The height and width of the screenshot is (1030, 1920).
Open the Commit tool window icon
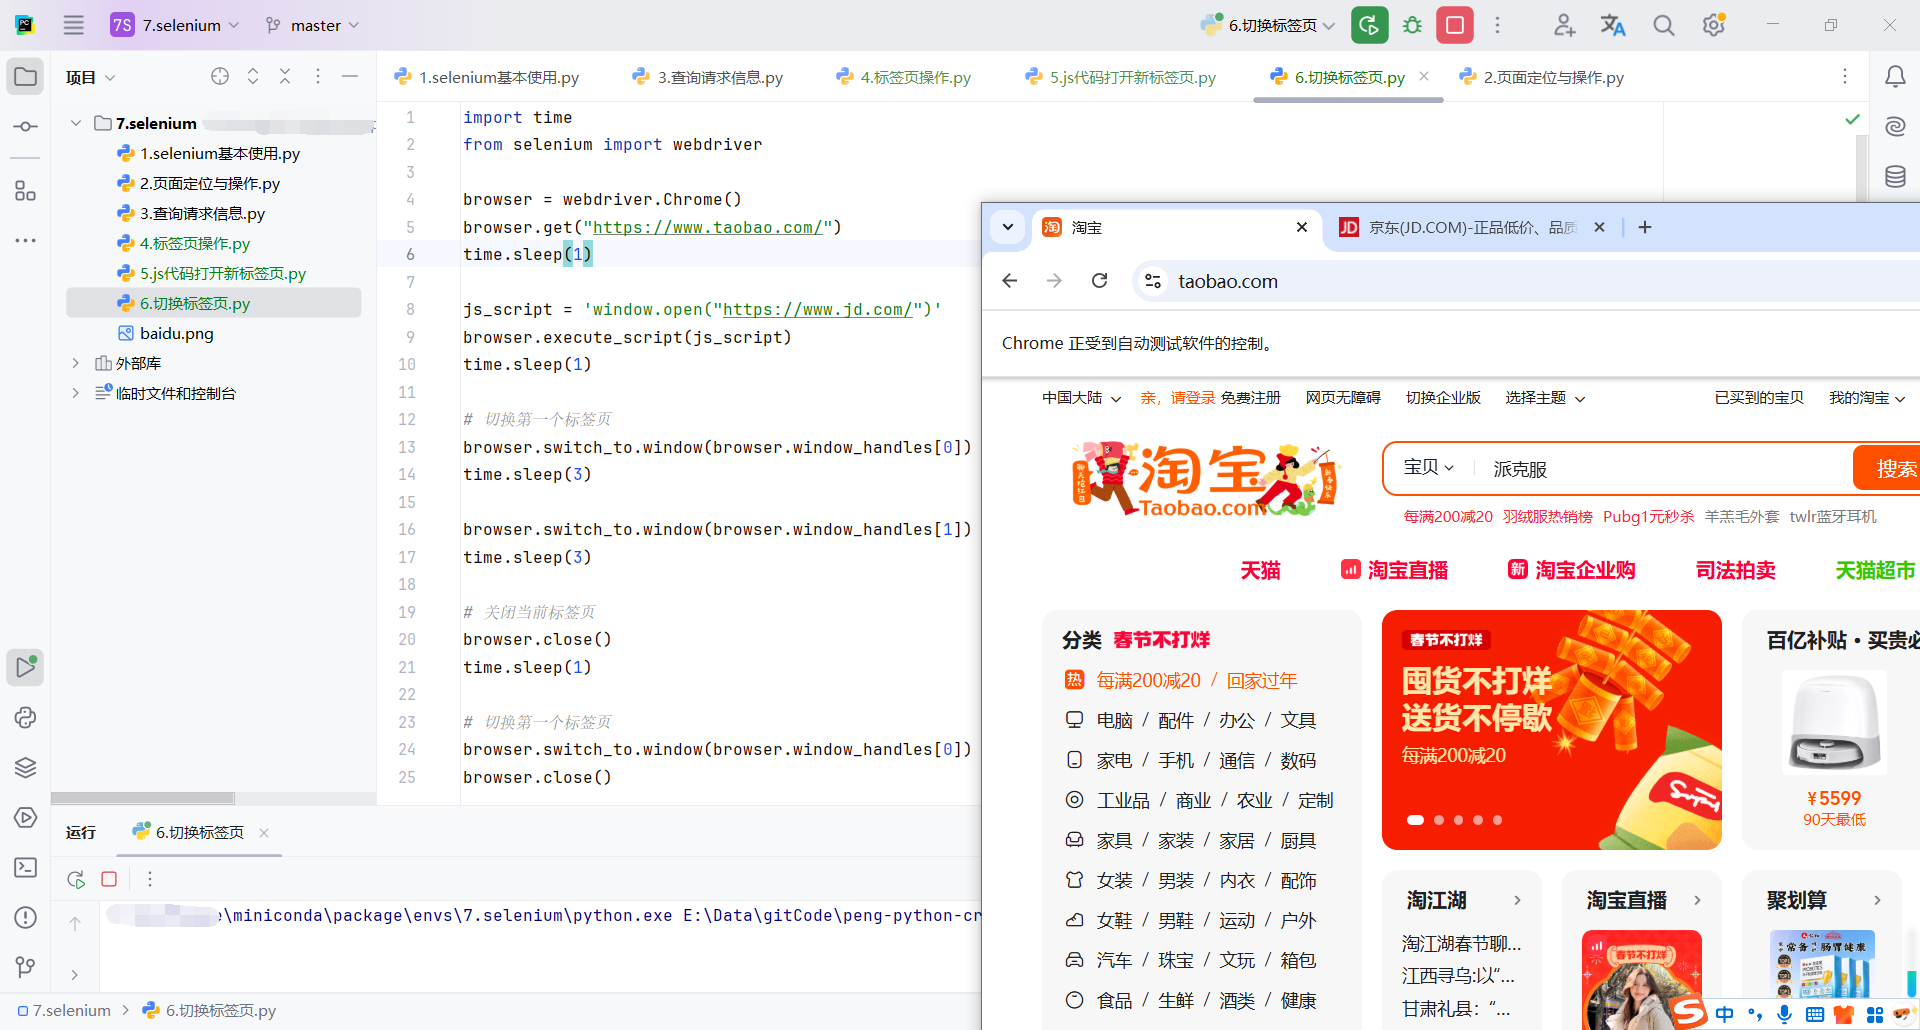[x=26, y=127]
